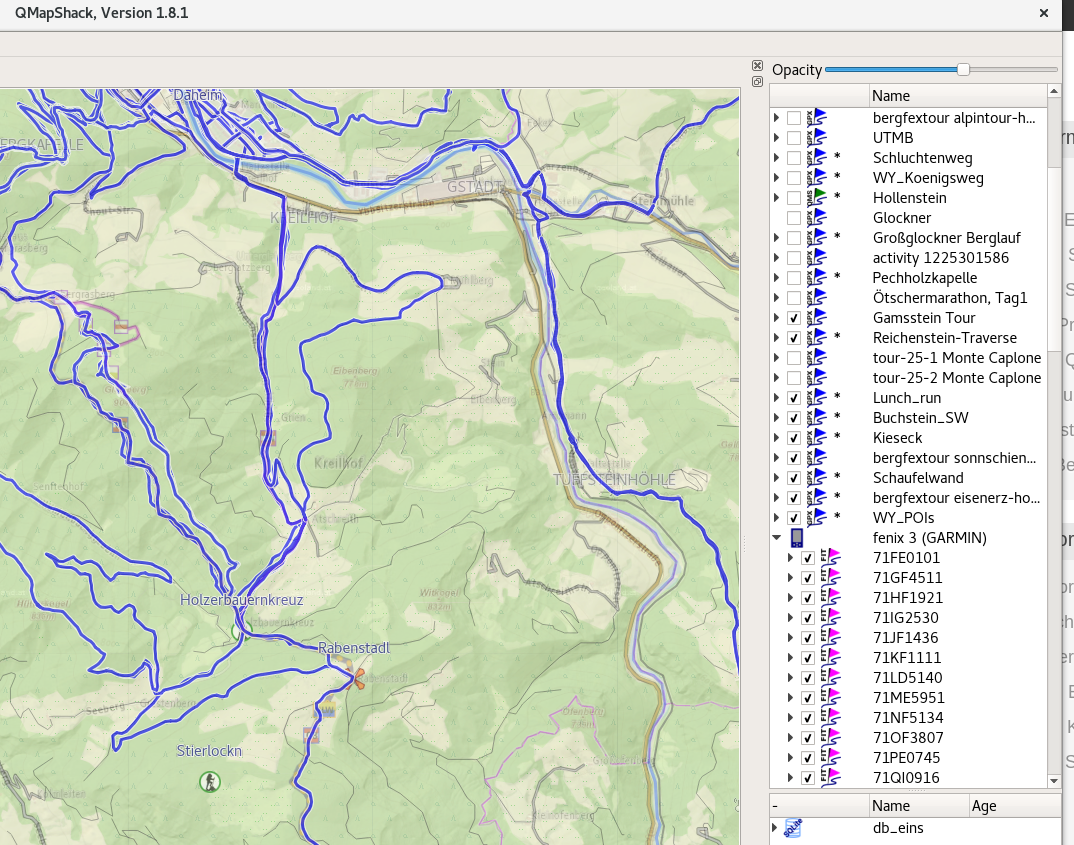The image size is (1074, 845).
Task: Click the Name column header in projects list
Action: click(958, 96)
